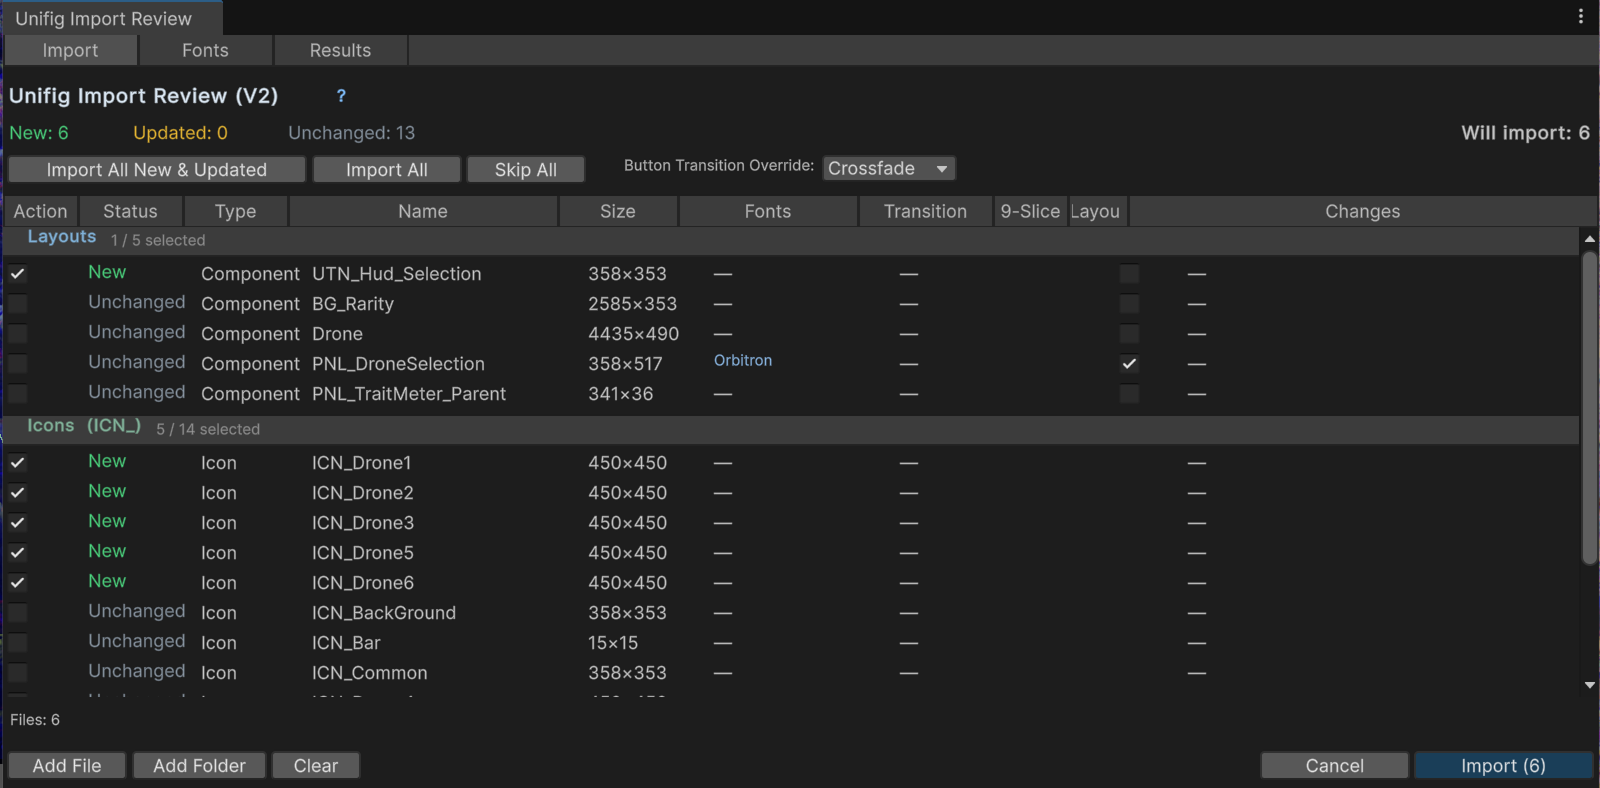The height and width of the screenshot is (788, 1600).
Task: Check the PNL_DroneSelection action checkbox
Action: [18, 364]
